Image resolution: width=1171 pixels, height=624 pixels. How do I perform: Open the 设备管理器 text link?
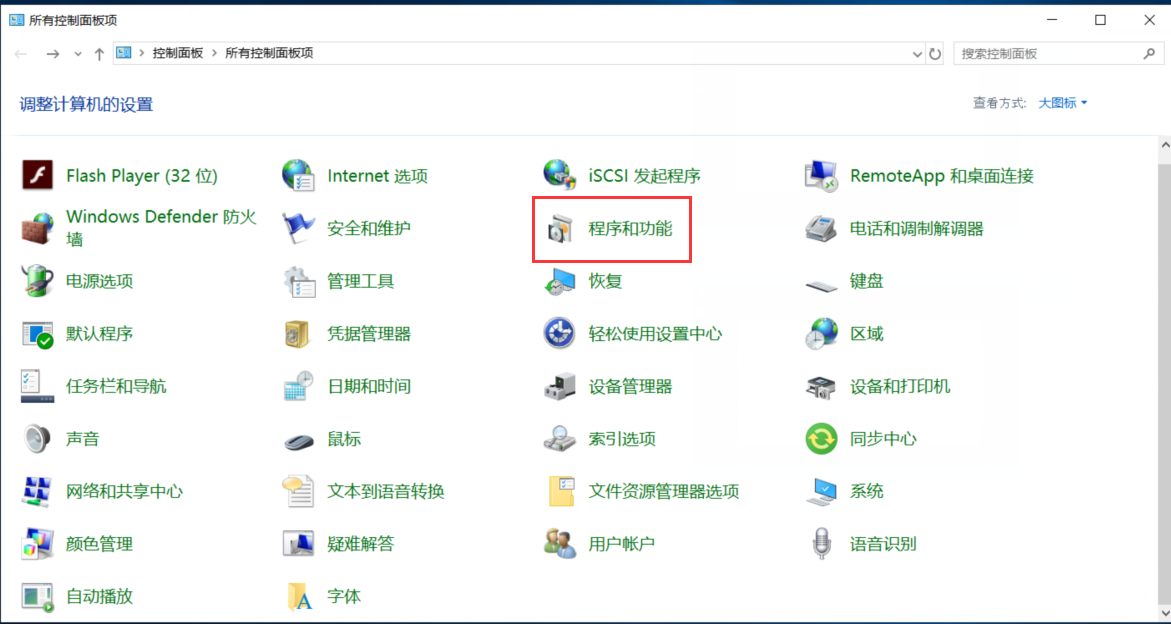coord(630,386)
